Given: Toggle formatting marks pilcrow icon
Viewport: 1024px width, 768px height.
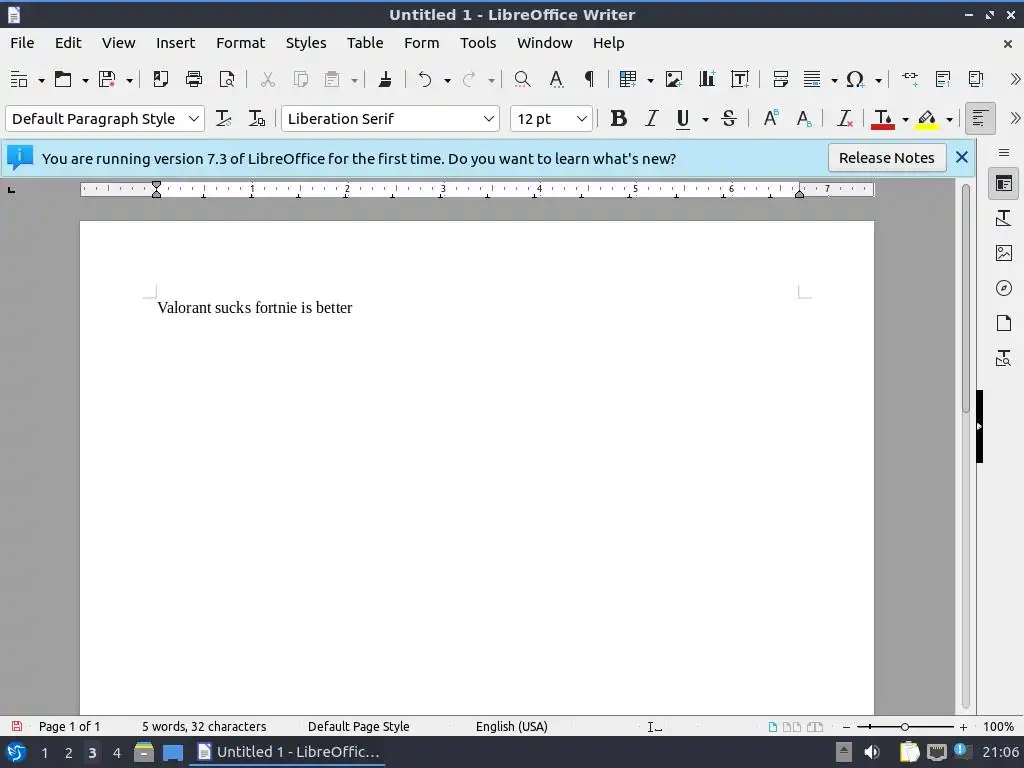Looking at the screenshot, I should [x=589, y=80].
